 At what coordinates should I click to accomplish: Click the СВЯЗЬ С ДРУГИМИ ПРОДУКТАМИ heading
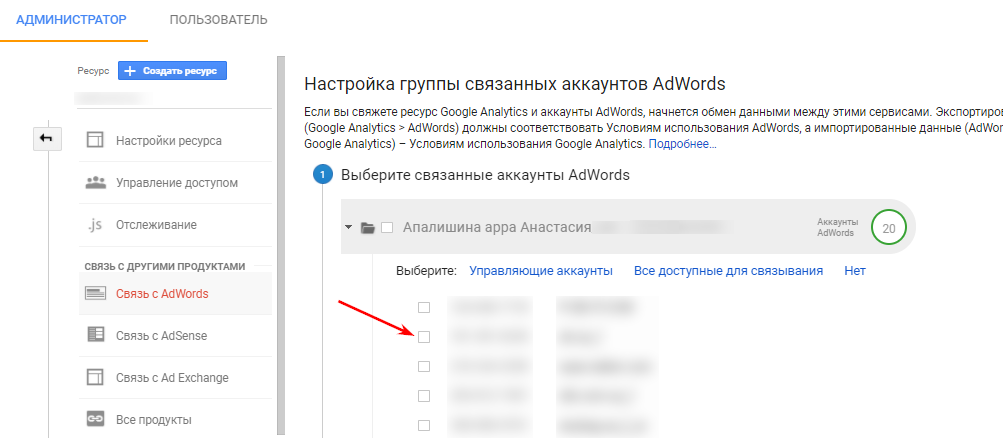[165, 267]
